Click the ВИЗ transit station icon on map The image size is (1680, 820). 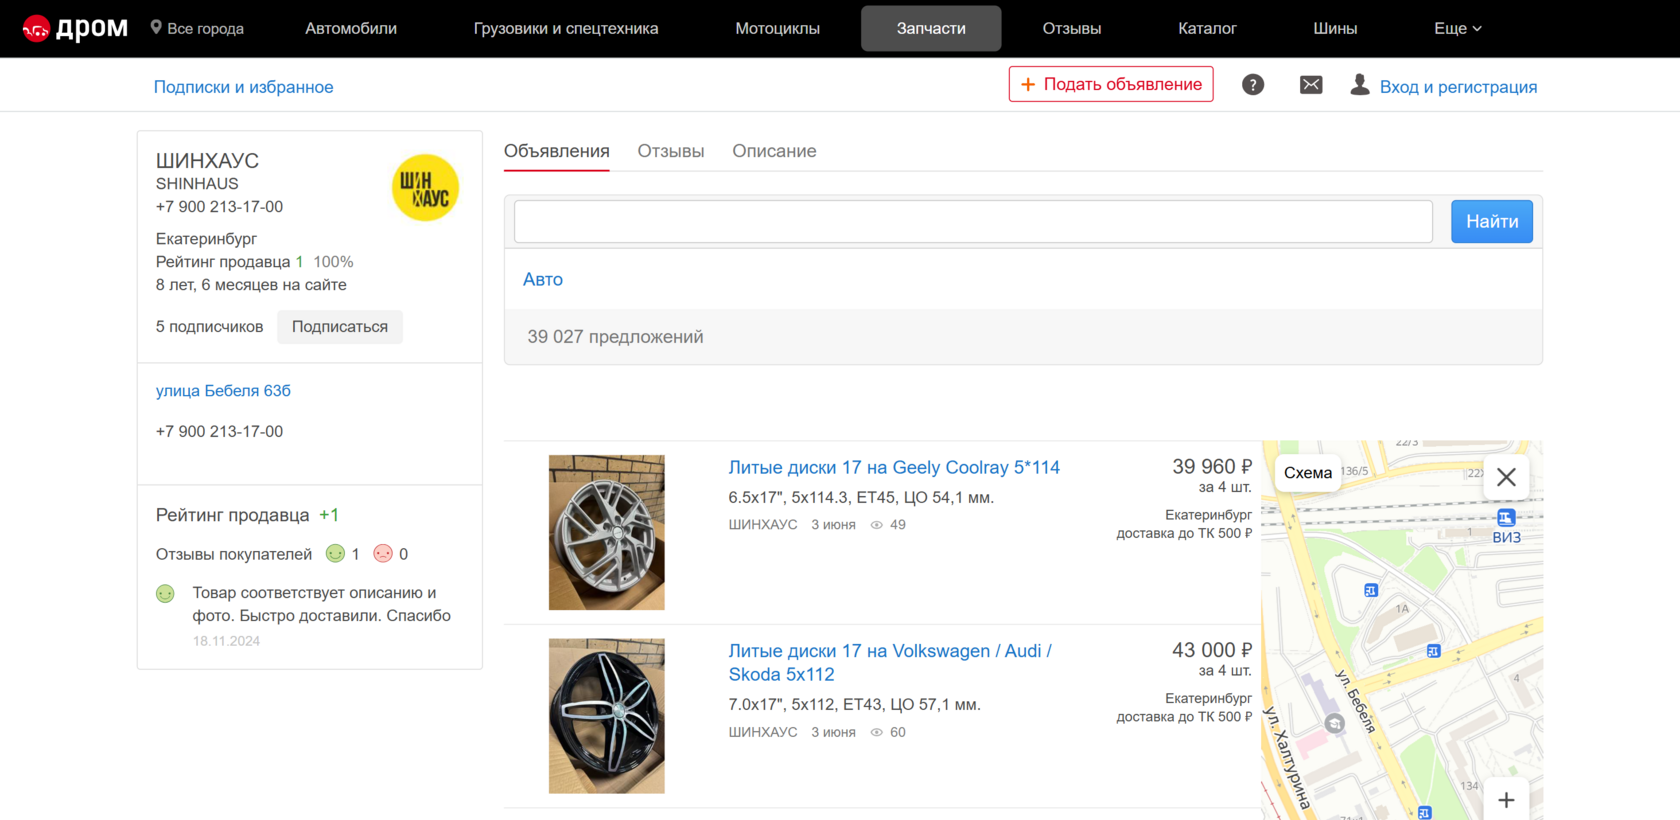1506,517
